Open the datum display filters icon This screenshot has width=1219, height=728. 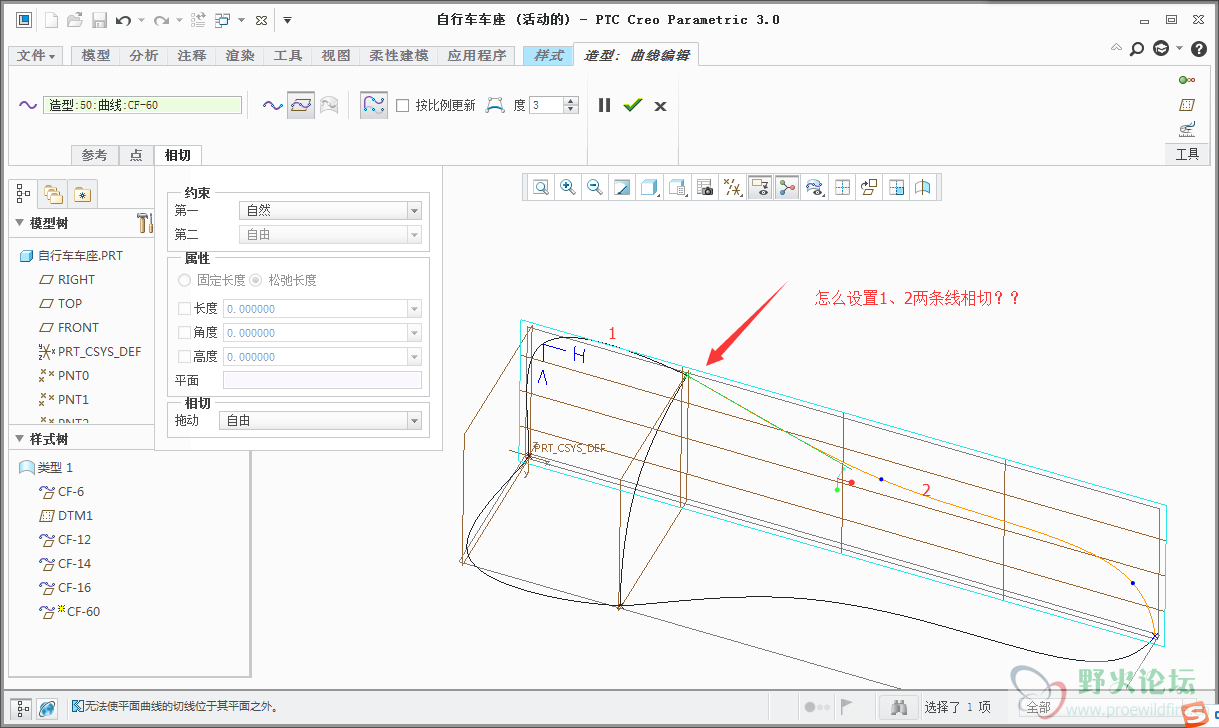[x=733, y=187]
